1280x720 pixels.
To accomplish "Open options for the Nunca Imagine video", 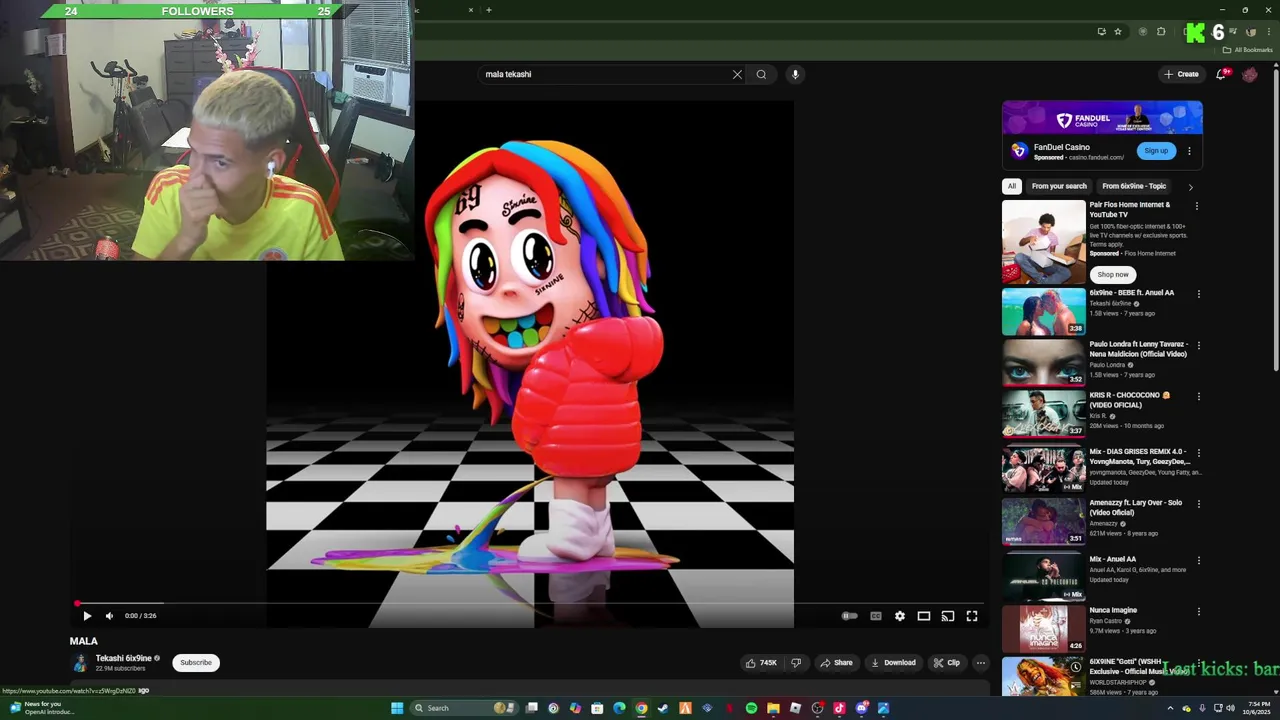I will click(1198, 611).
